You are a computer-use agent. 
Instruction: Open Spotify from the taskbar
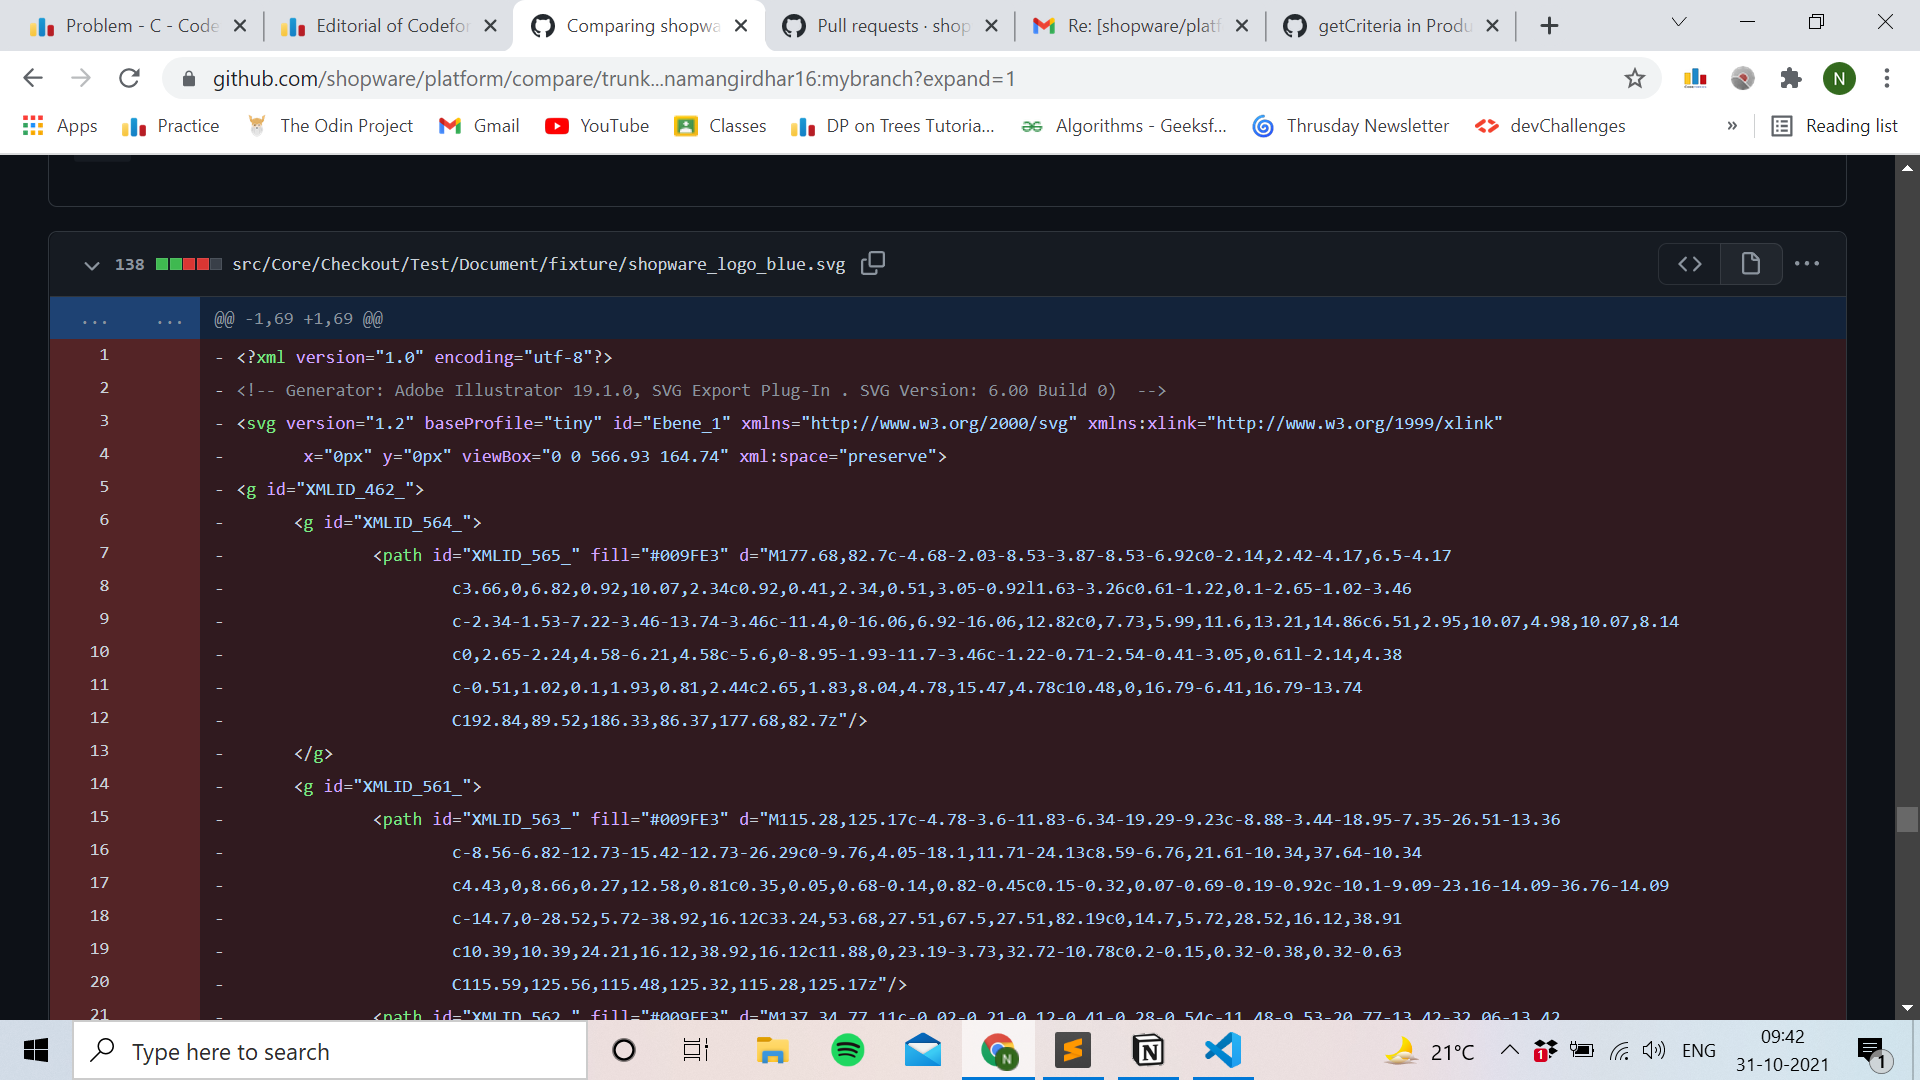tap(847, 1051)
